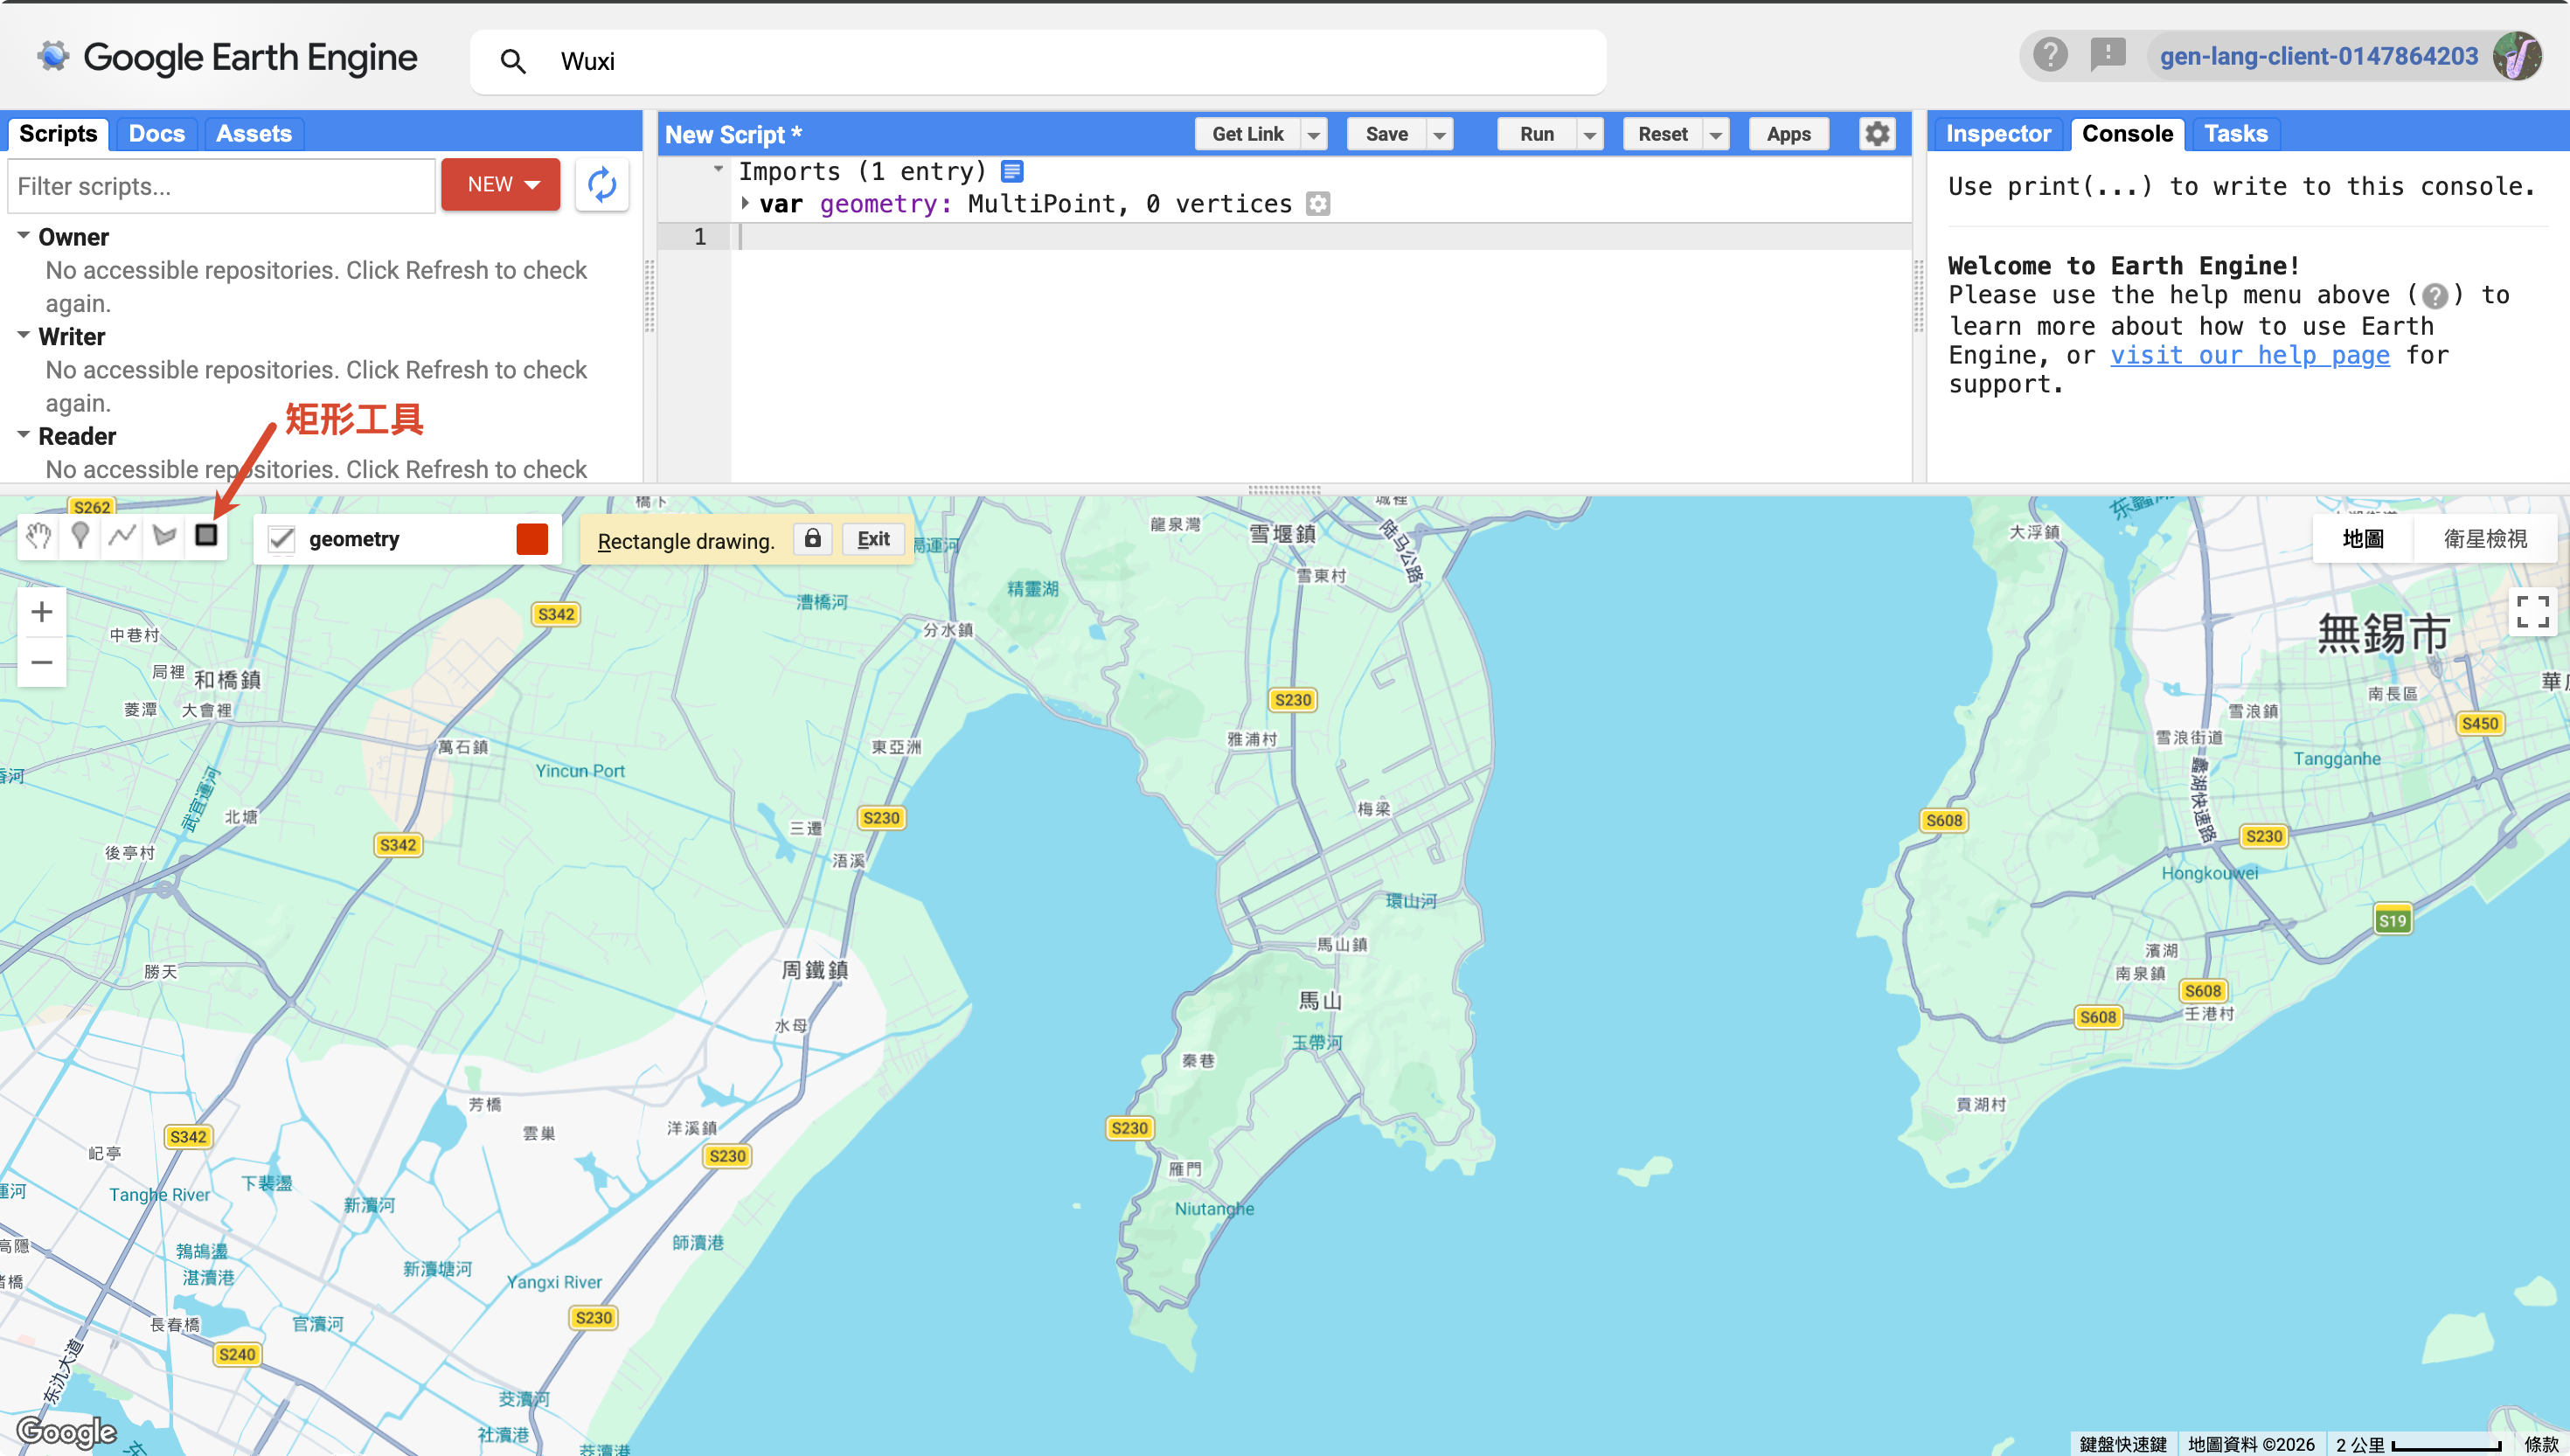
Task: Switch map to 衛星檢視 satellite view
Action: 2485,539
